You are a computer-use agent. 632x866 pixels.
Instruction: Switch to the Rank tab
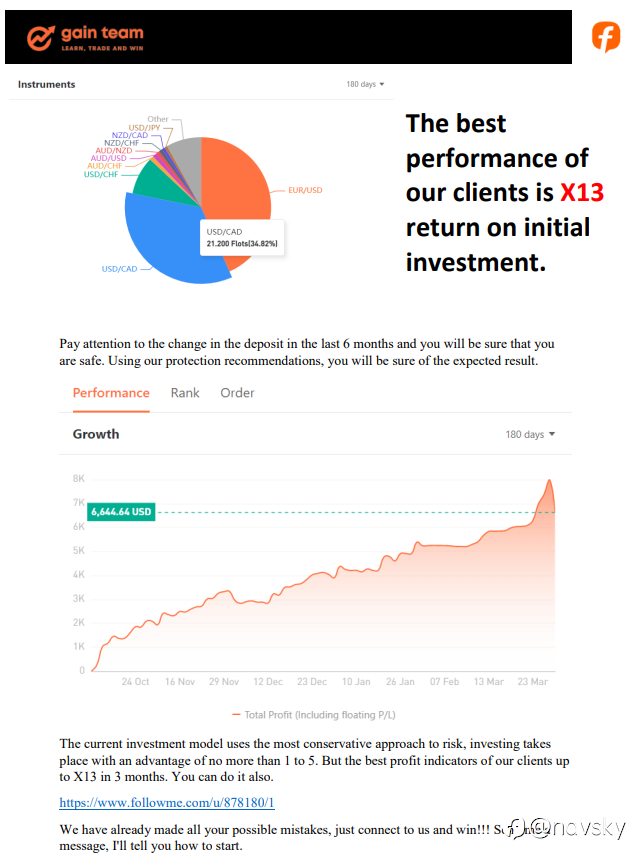185,393
